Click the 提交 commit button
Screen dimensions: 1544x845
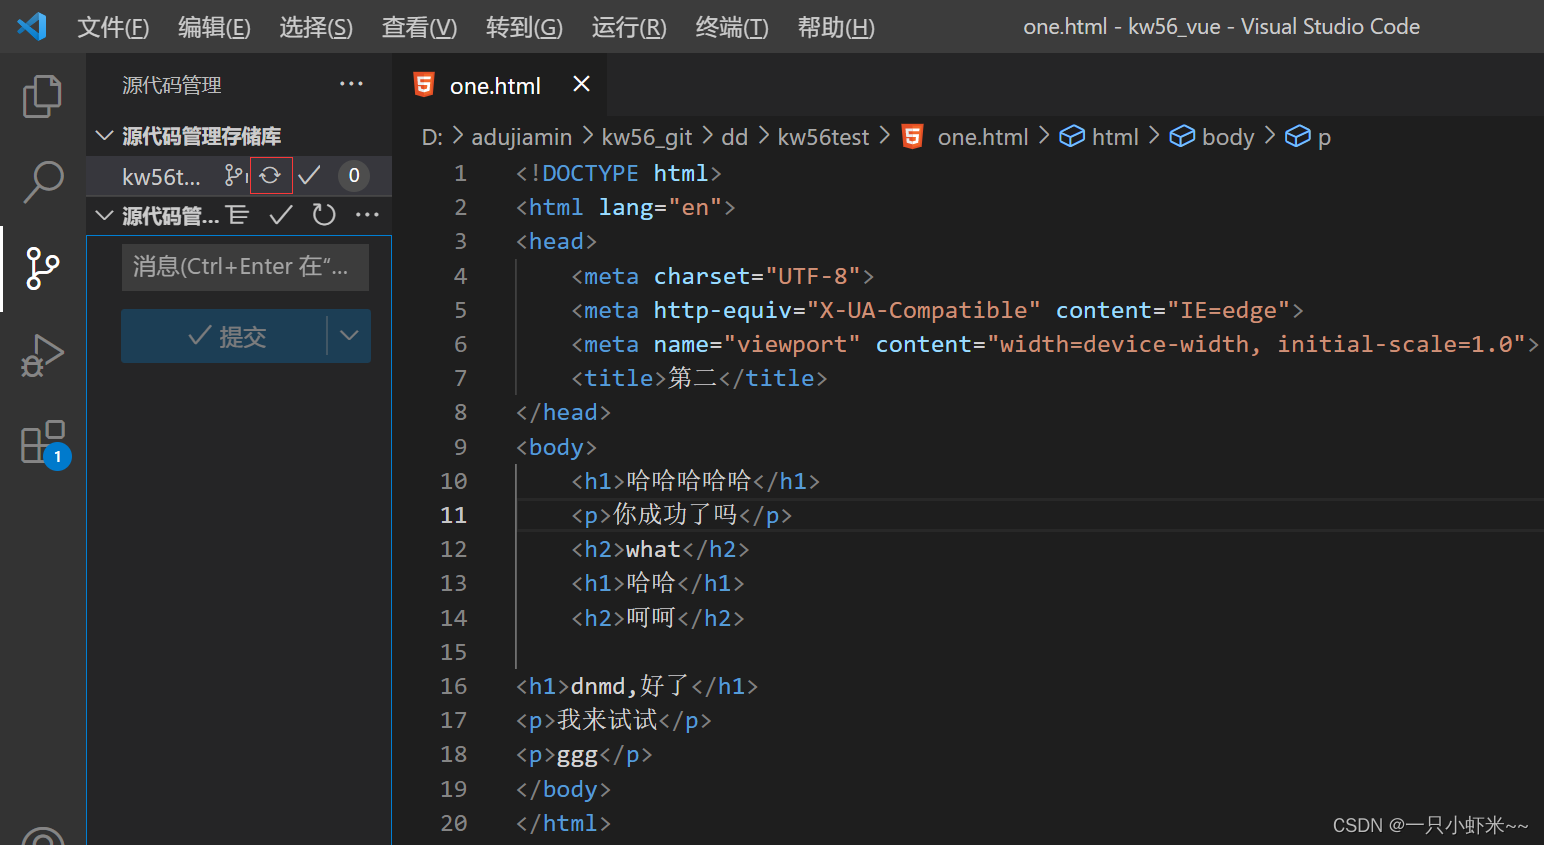[225, 336]
